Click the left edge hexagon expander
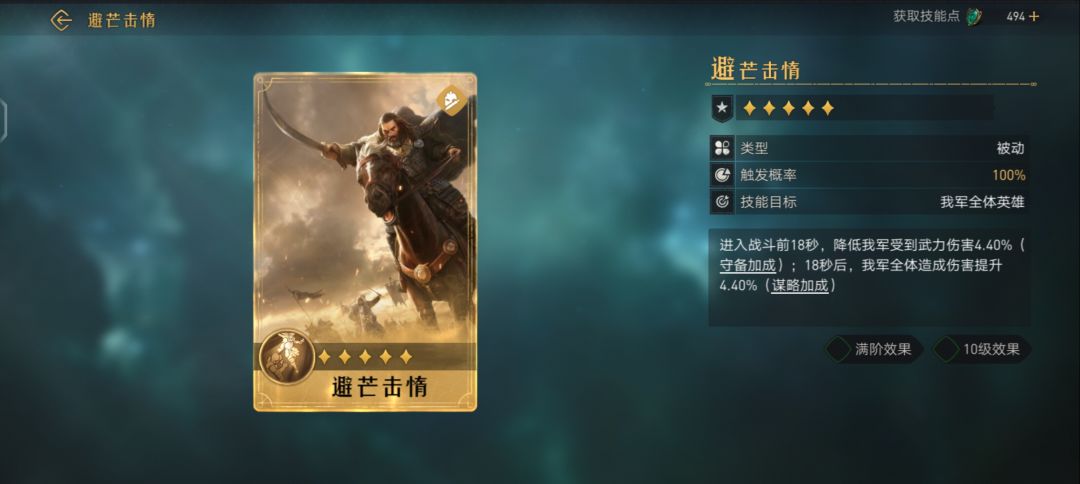This screenshot has height=484, width=1080. [x=3, y=121]
